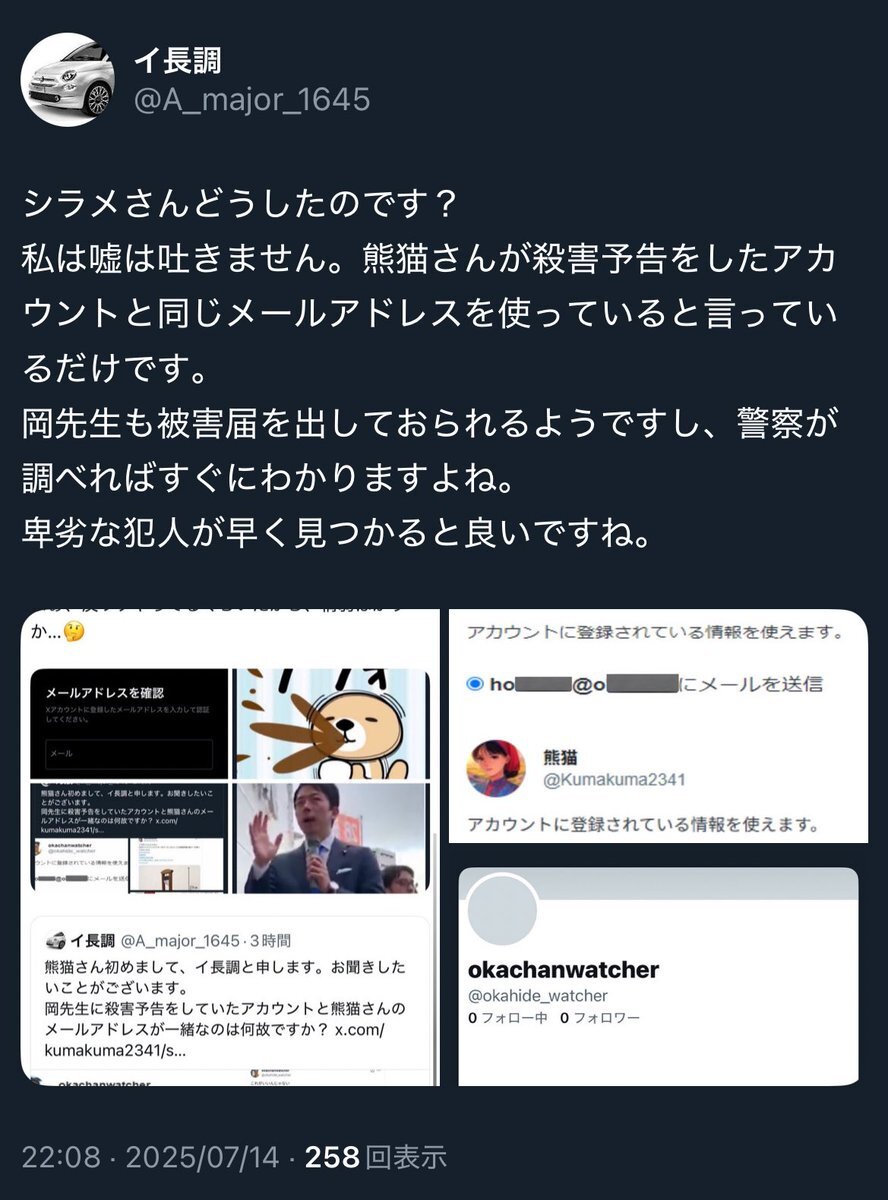Click the イ長調 display name
This screenshot has height=1200, width=888.
(x=178, y=60)
